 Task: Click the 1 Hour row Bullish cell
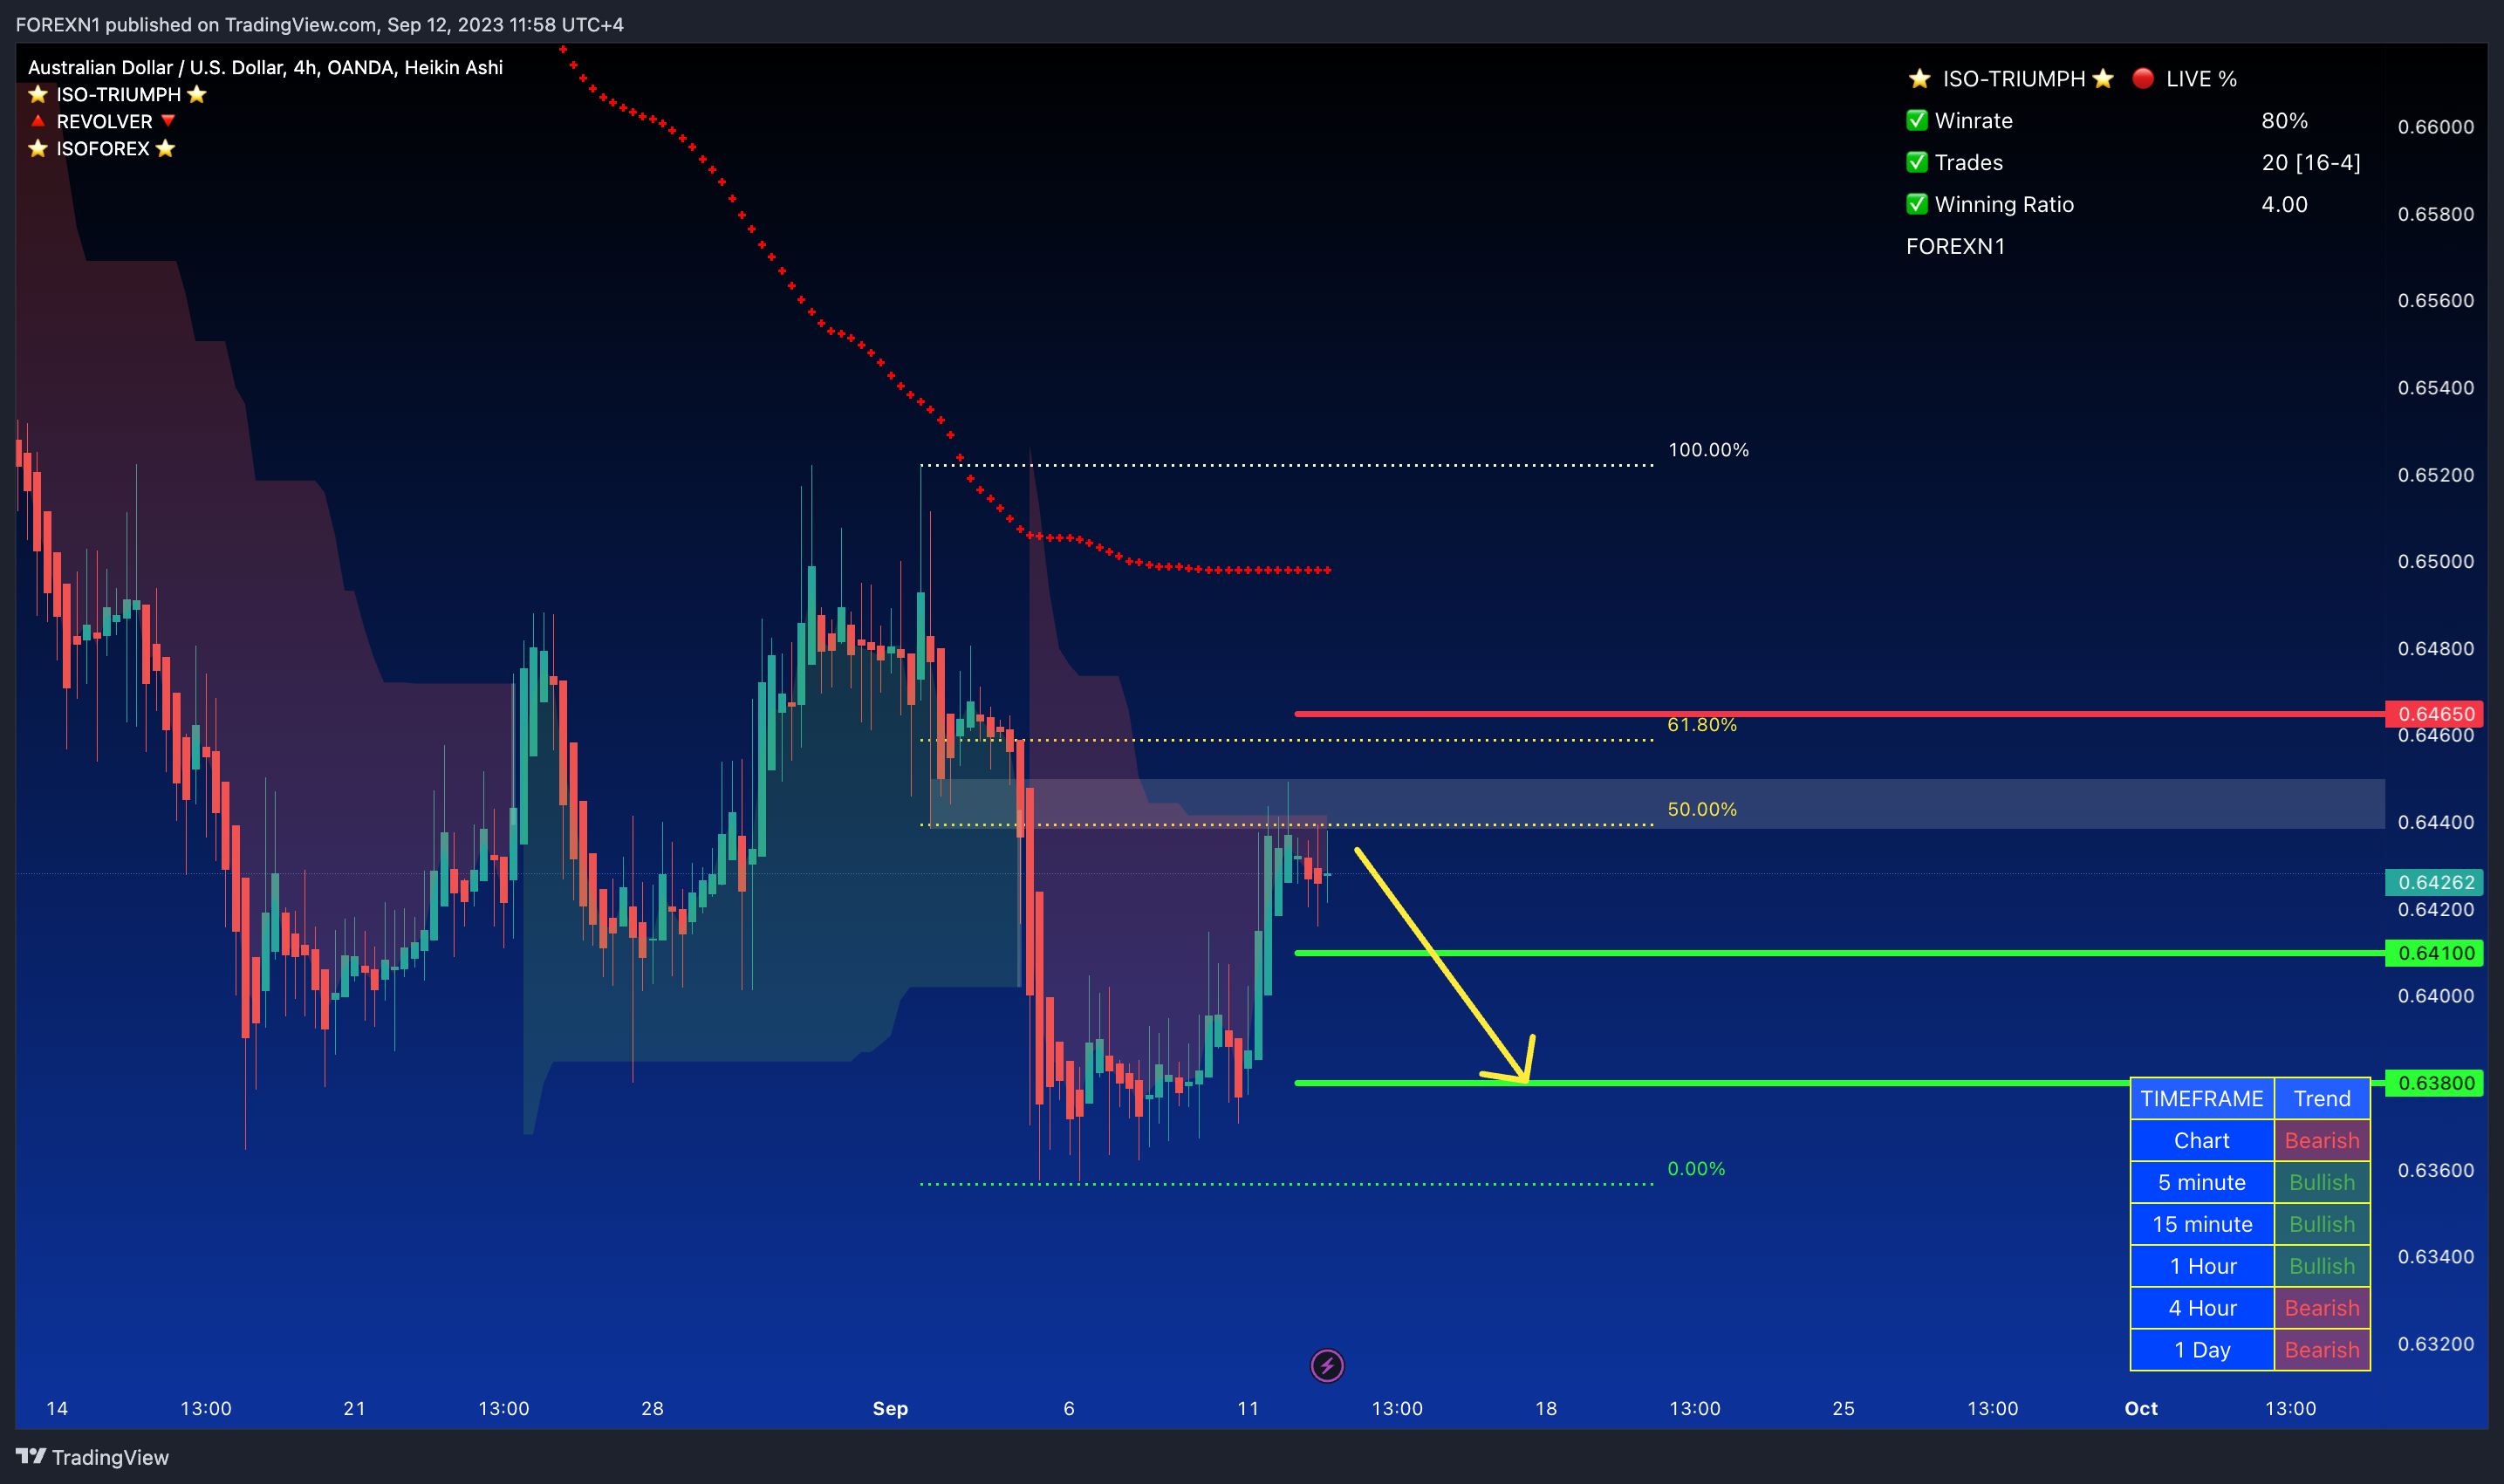pyautogui.click(x=2322, y=1266)
